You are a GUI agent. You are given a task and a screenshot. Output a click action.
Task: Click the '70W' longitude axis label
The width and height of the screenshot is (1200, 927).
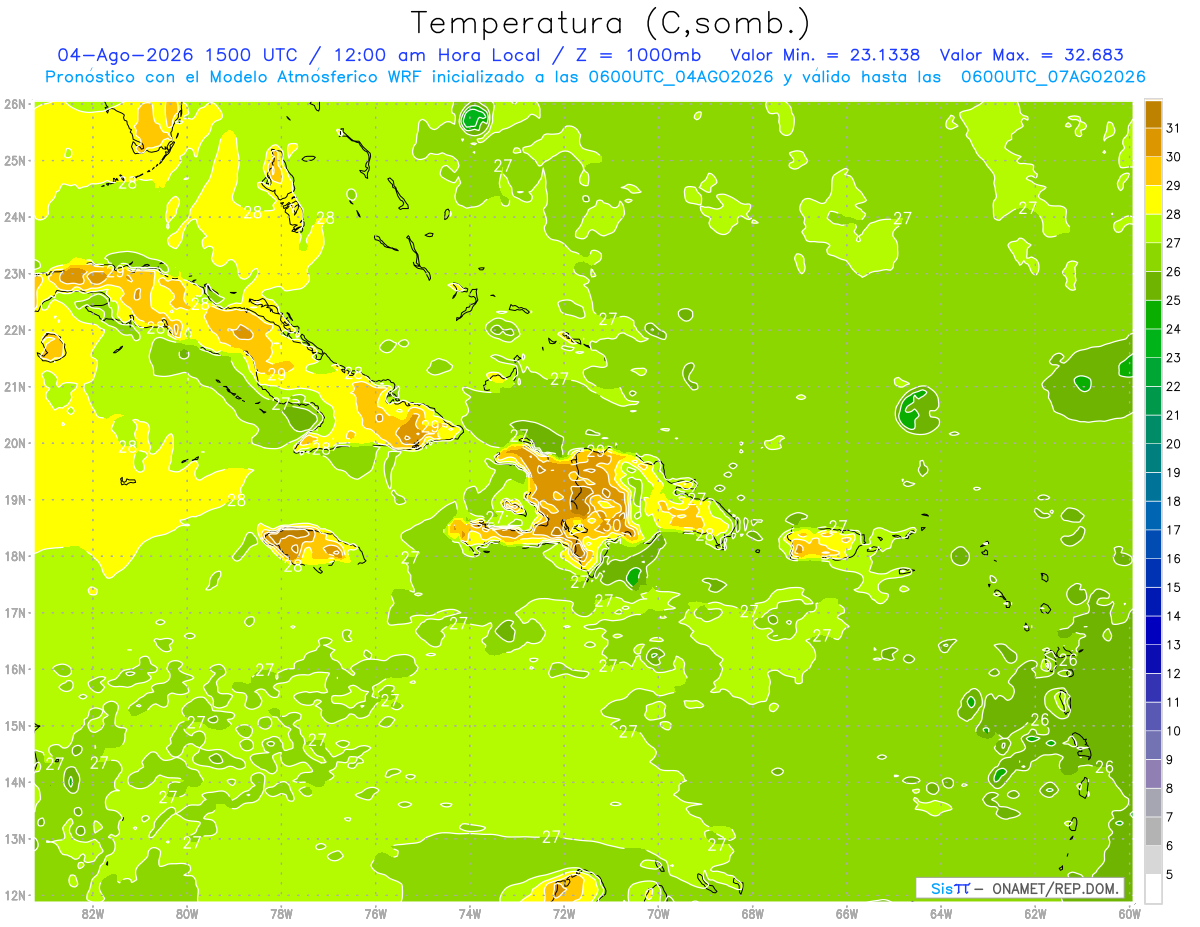tap(658, 913)
